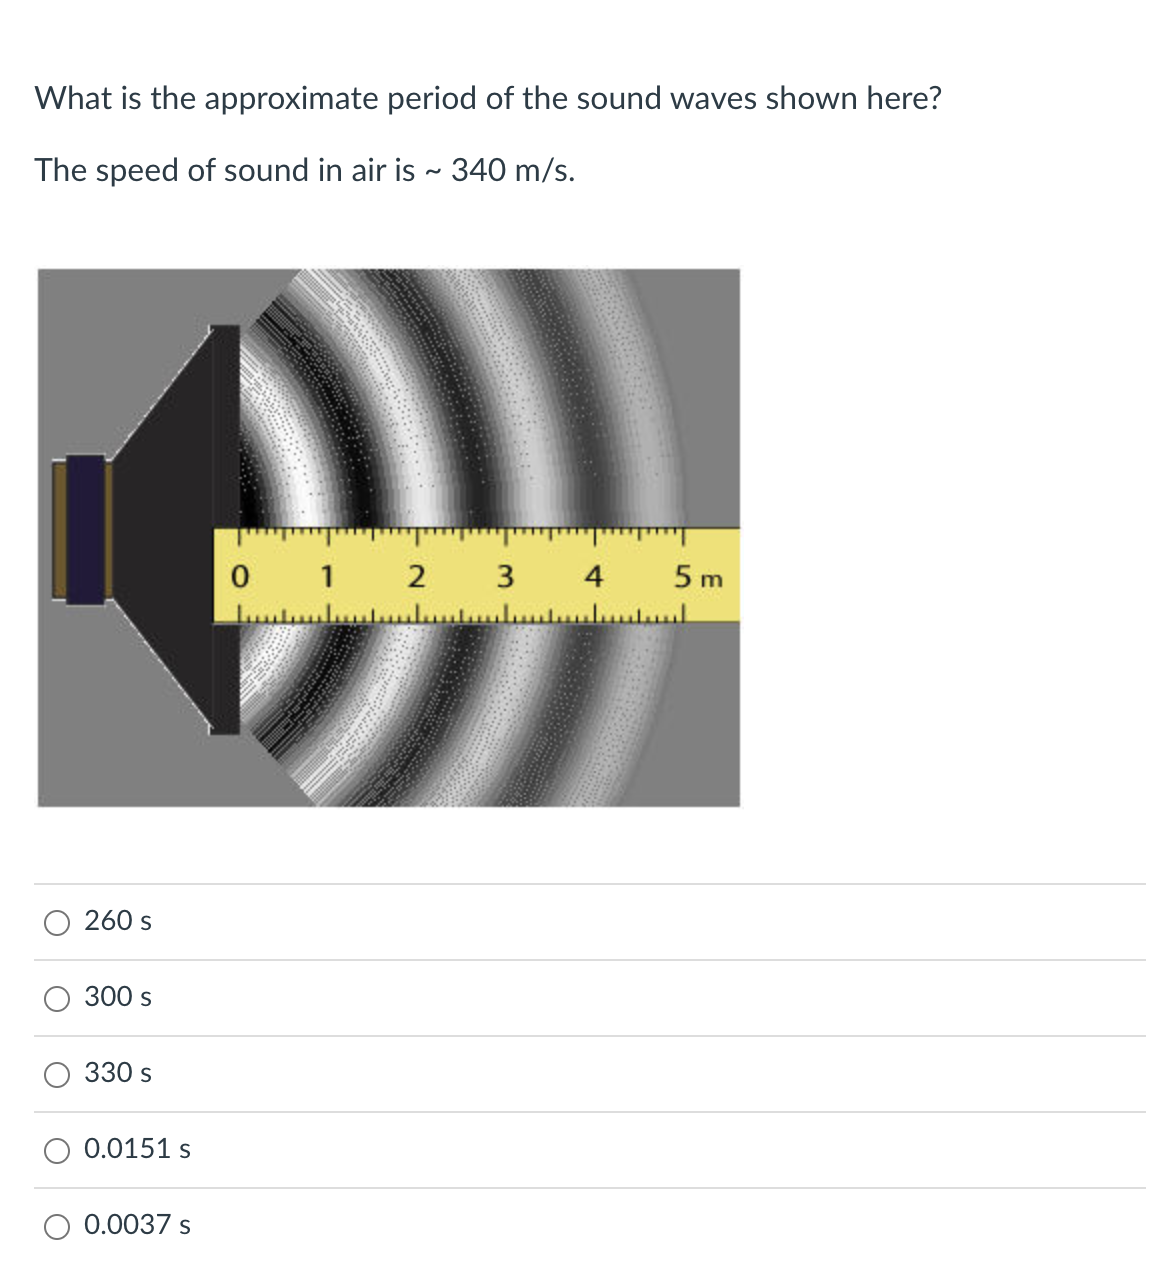Click the 0.0151 s answer label text

pyautogui.click(x=138, y=1150)
